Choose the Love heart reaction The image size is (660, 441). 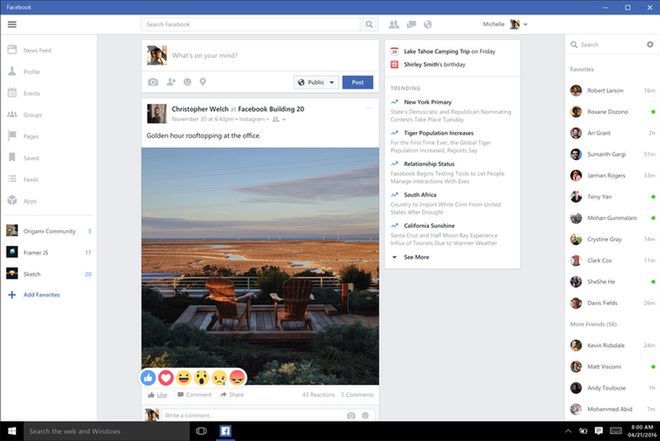coord(166,378)
